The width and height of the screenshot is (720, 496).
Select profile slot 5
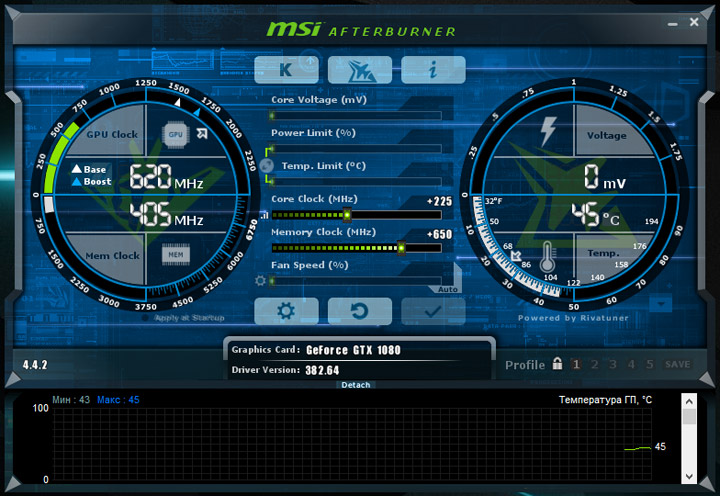point(650,364)
